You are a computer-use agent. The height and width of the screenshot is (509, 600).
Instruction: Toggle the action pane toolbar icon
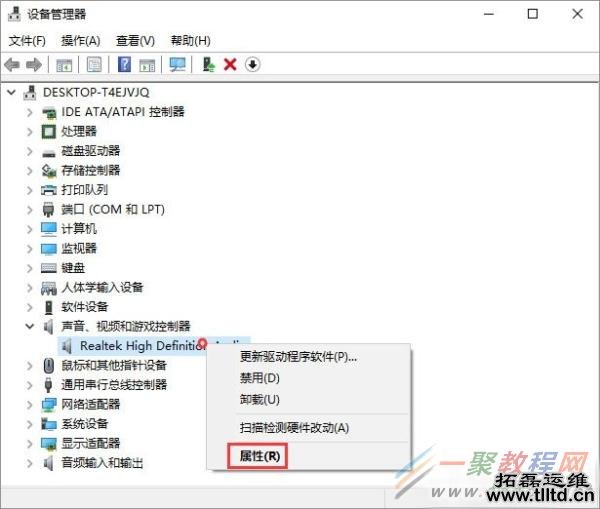147,65
